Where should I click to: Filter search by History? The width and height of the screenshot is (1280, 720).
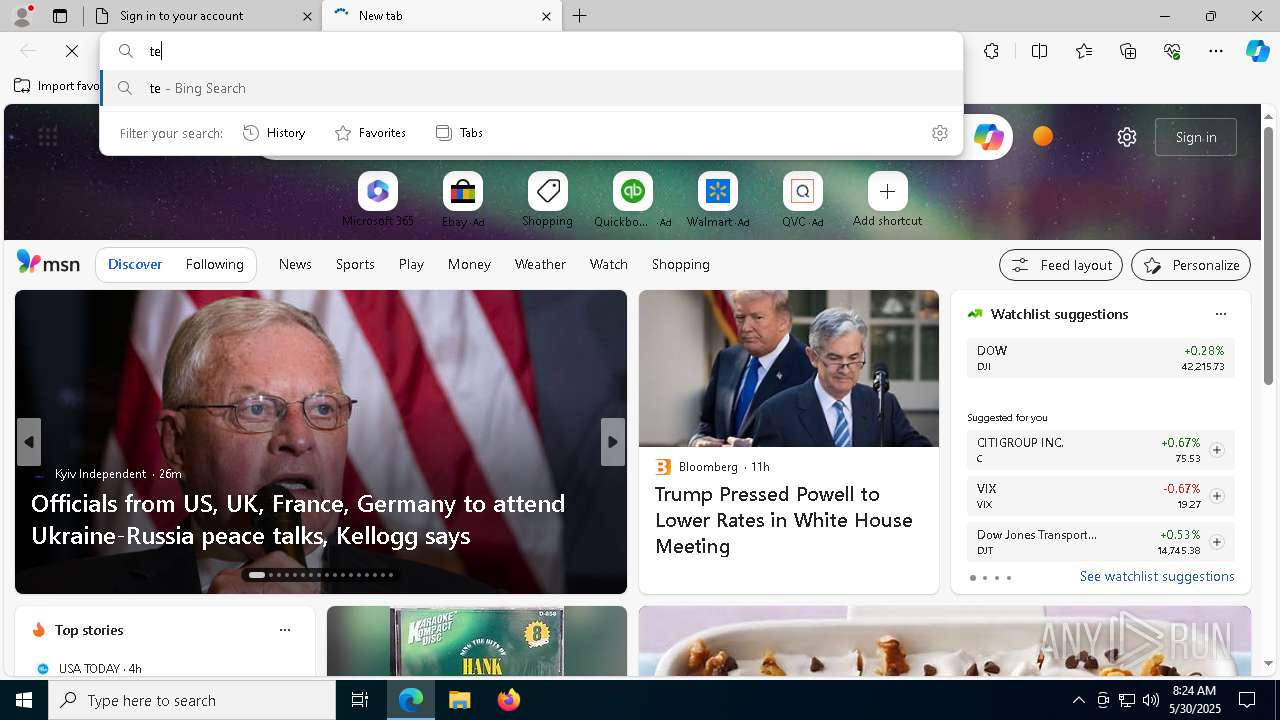click(274, 133)
